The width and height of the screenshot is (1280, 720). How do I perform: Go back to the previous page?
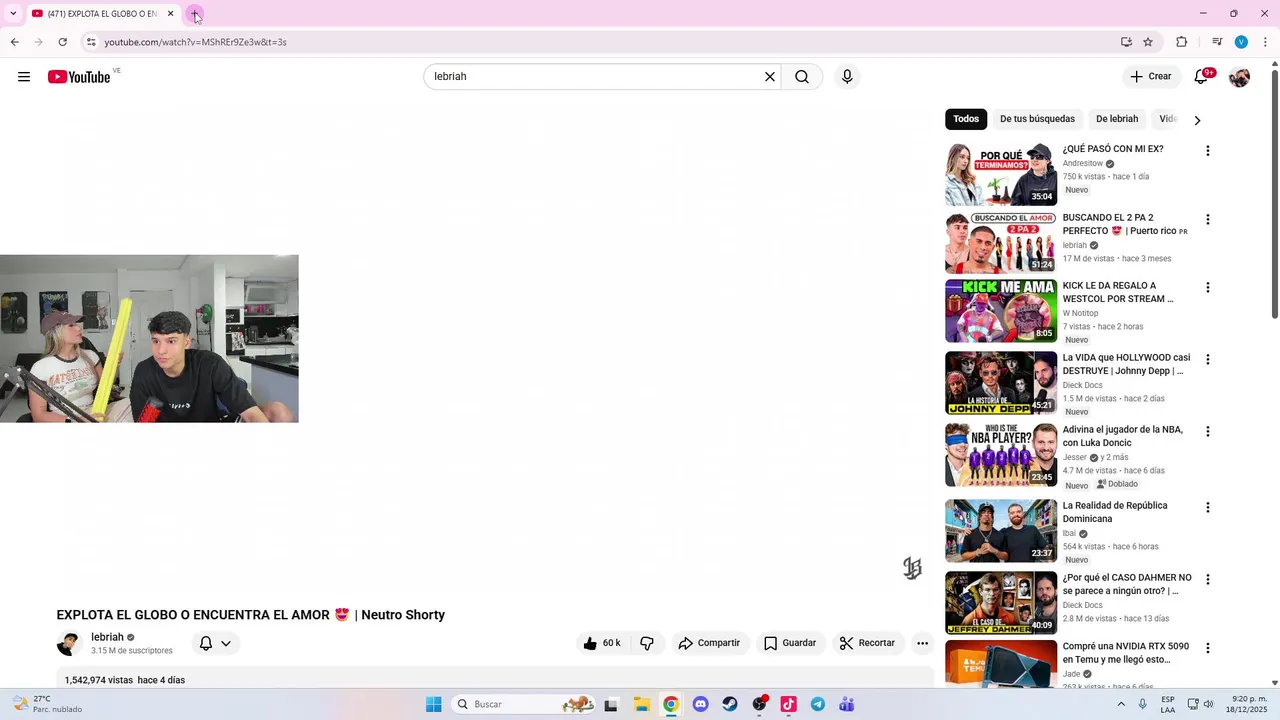click(15, 42)
